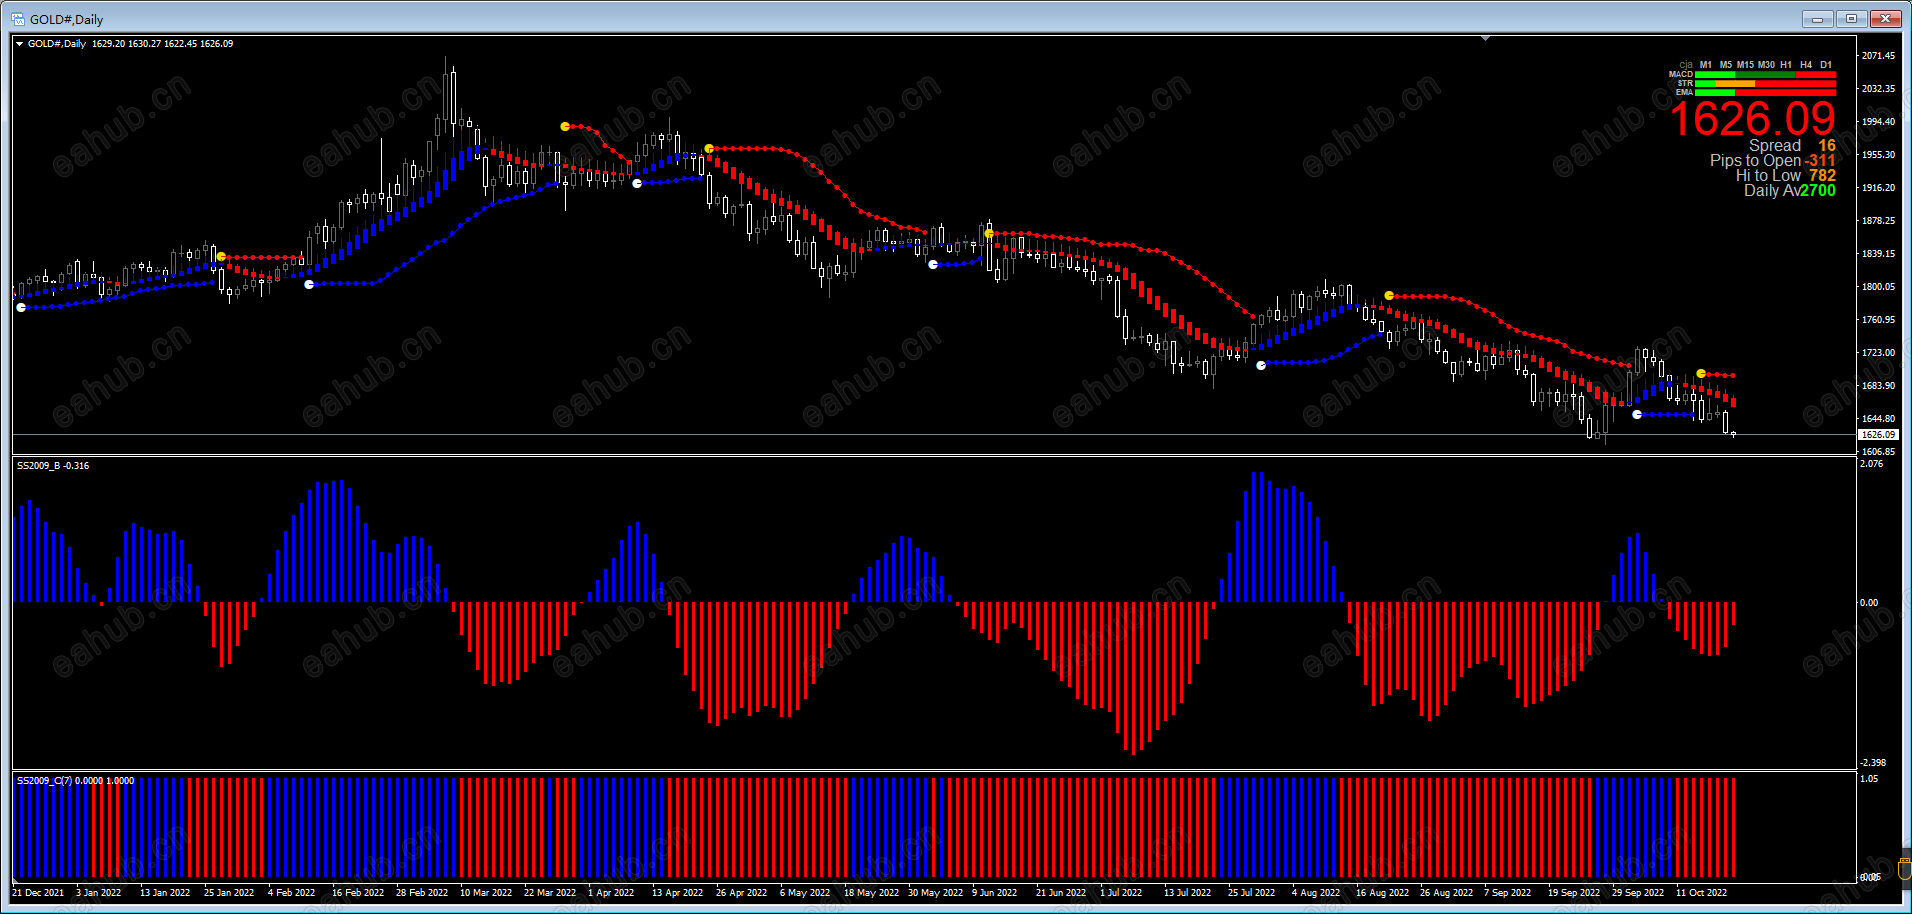Open the dropdown triangle beside GOLD#,Daily

click(x=19, y=44)
